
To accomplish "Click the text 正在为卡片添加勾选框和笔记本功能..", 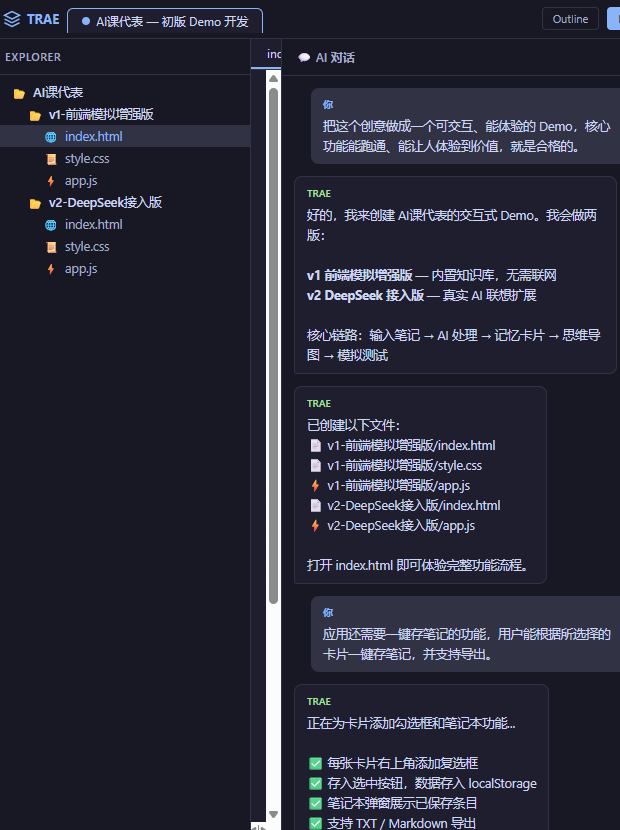I will tap(411, 723).
